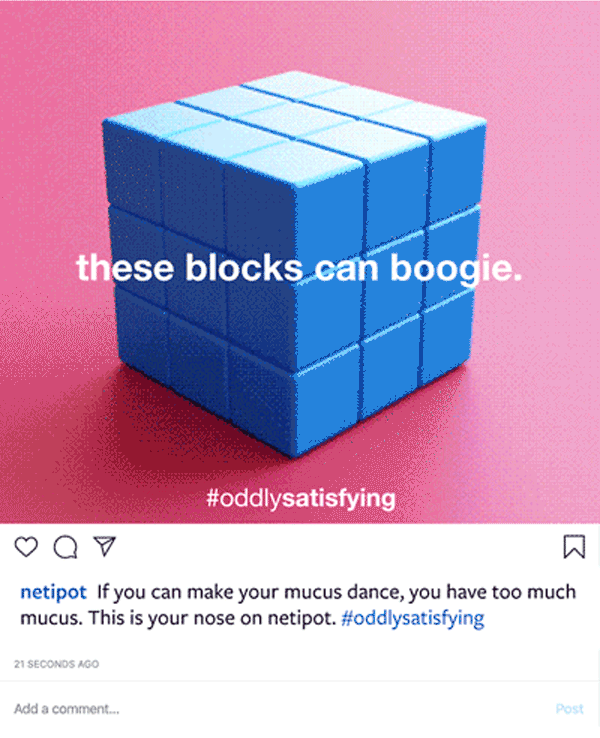This screenshot has width=600, height=738.
Task: Click the #oddlysatisfying overlay text in the image
Action: tap(301, 499)
